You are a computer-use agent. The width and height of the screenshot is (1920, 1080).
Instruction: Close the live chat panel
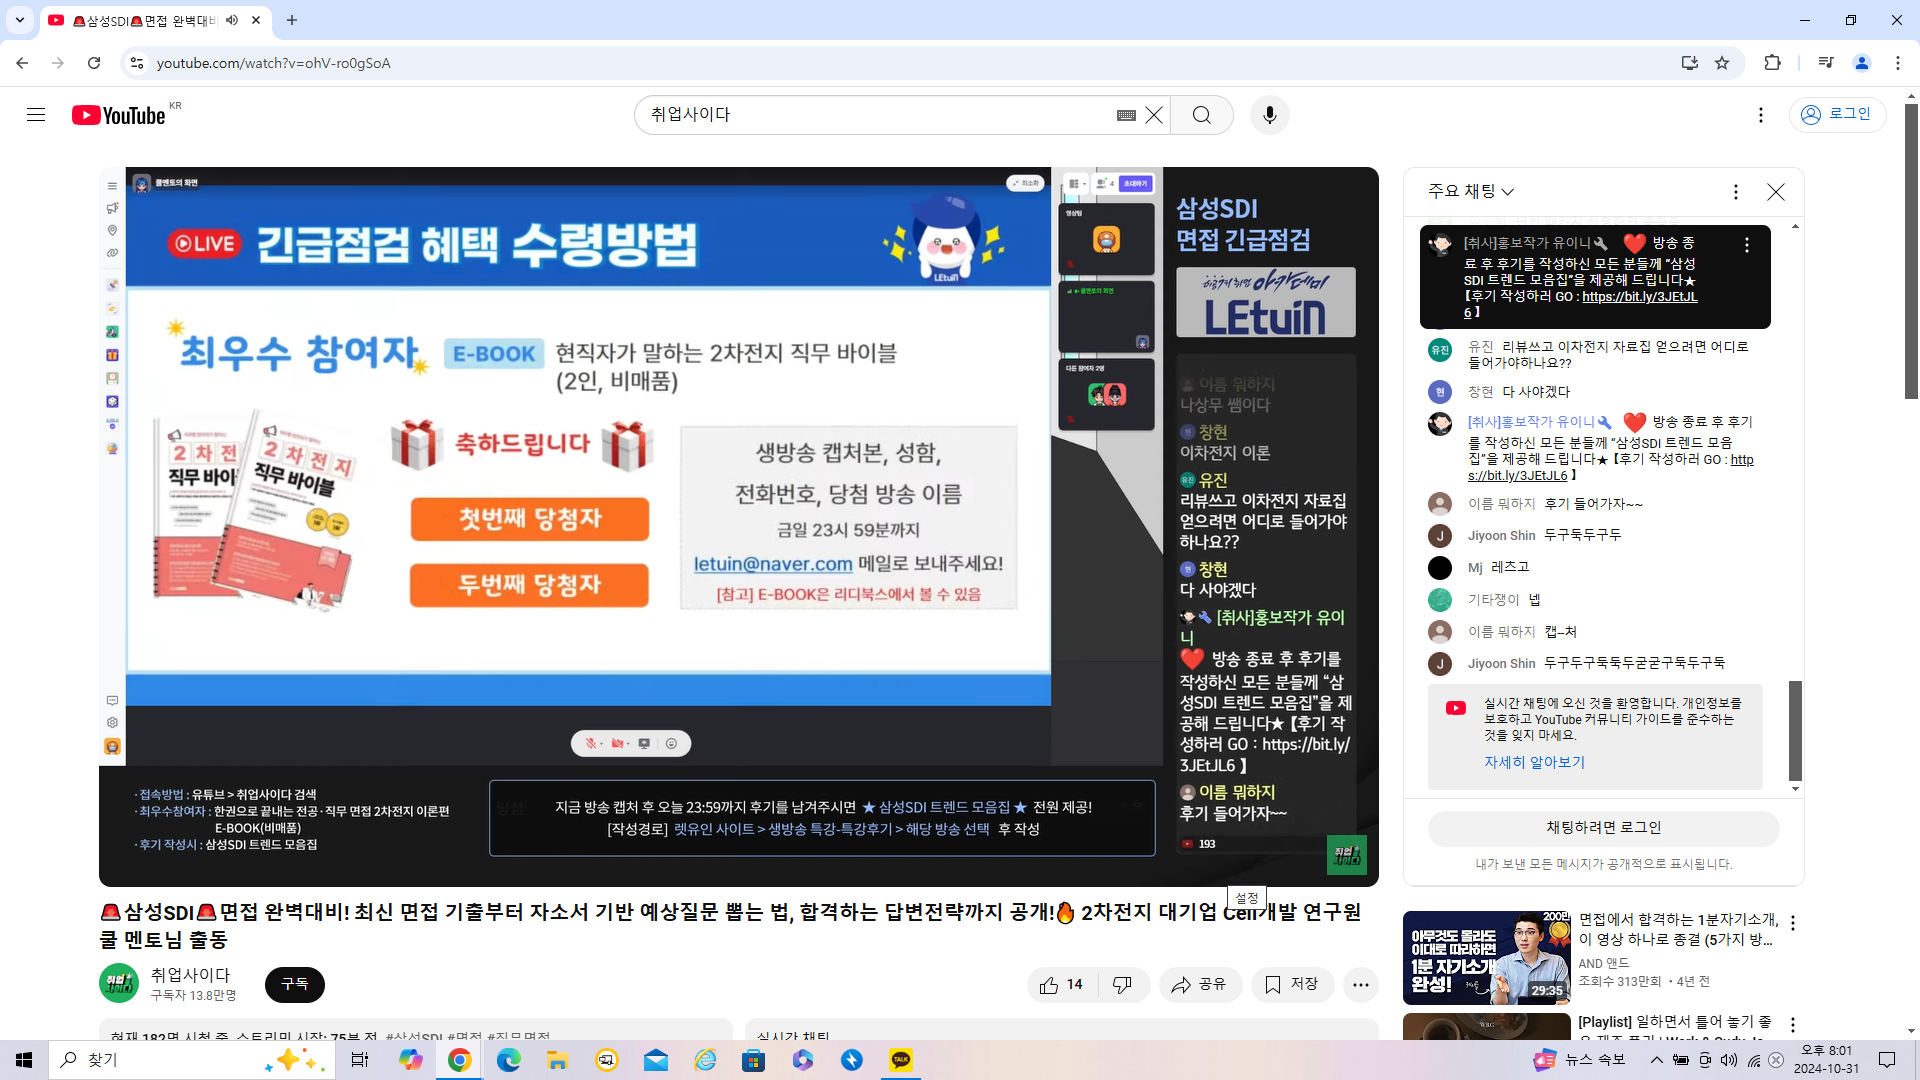coord(1775,192)
